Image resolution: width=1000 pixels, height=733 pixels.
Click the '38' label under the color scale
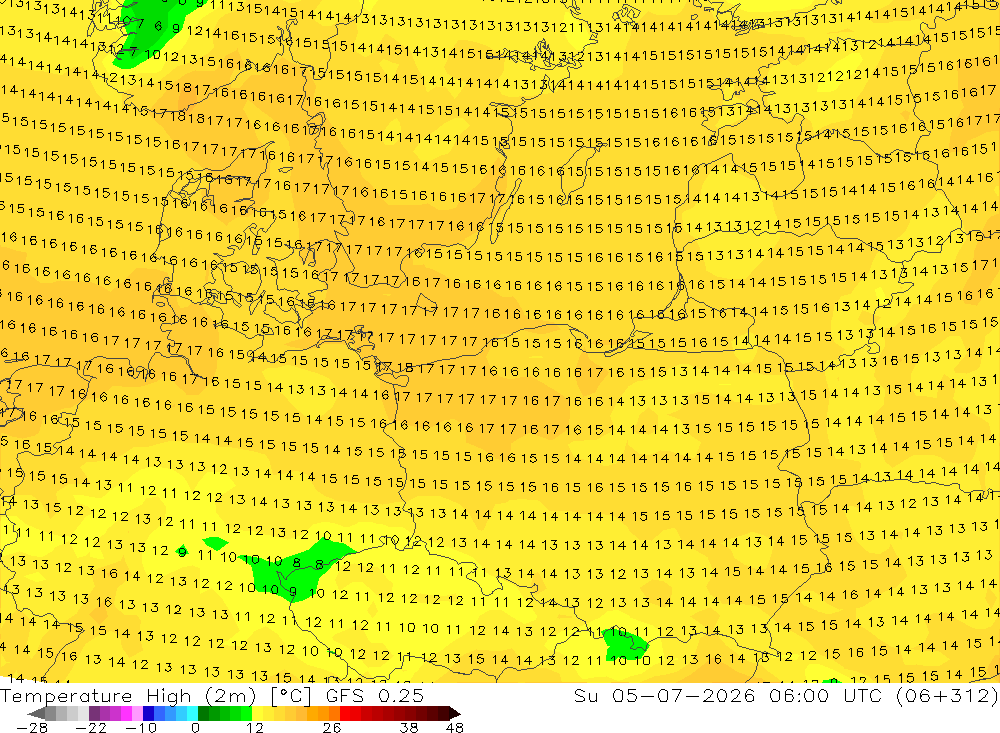click(409, 728)
